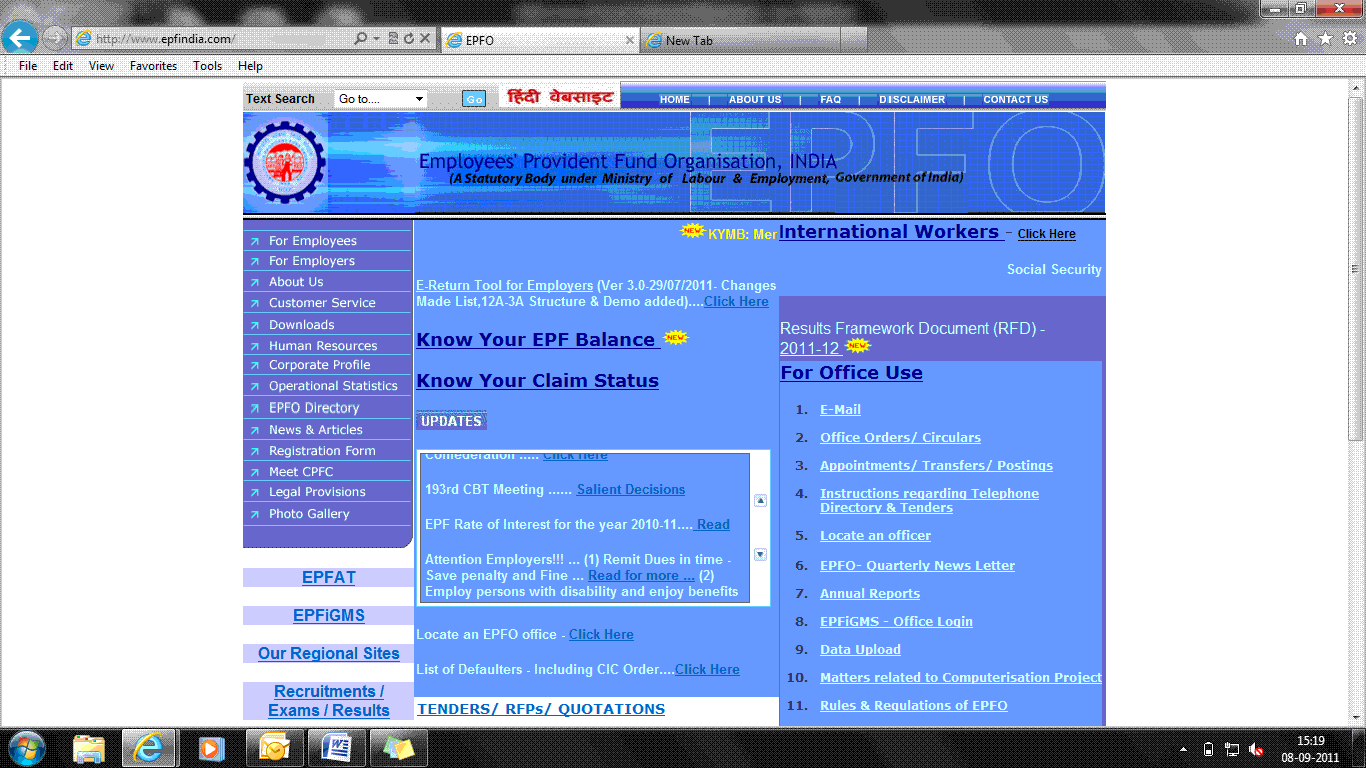
Task: Open TENDERS/ RFPs/ QUOTATIONS link
Action: pos(541,709)
